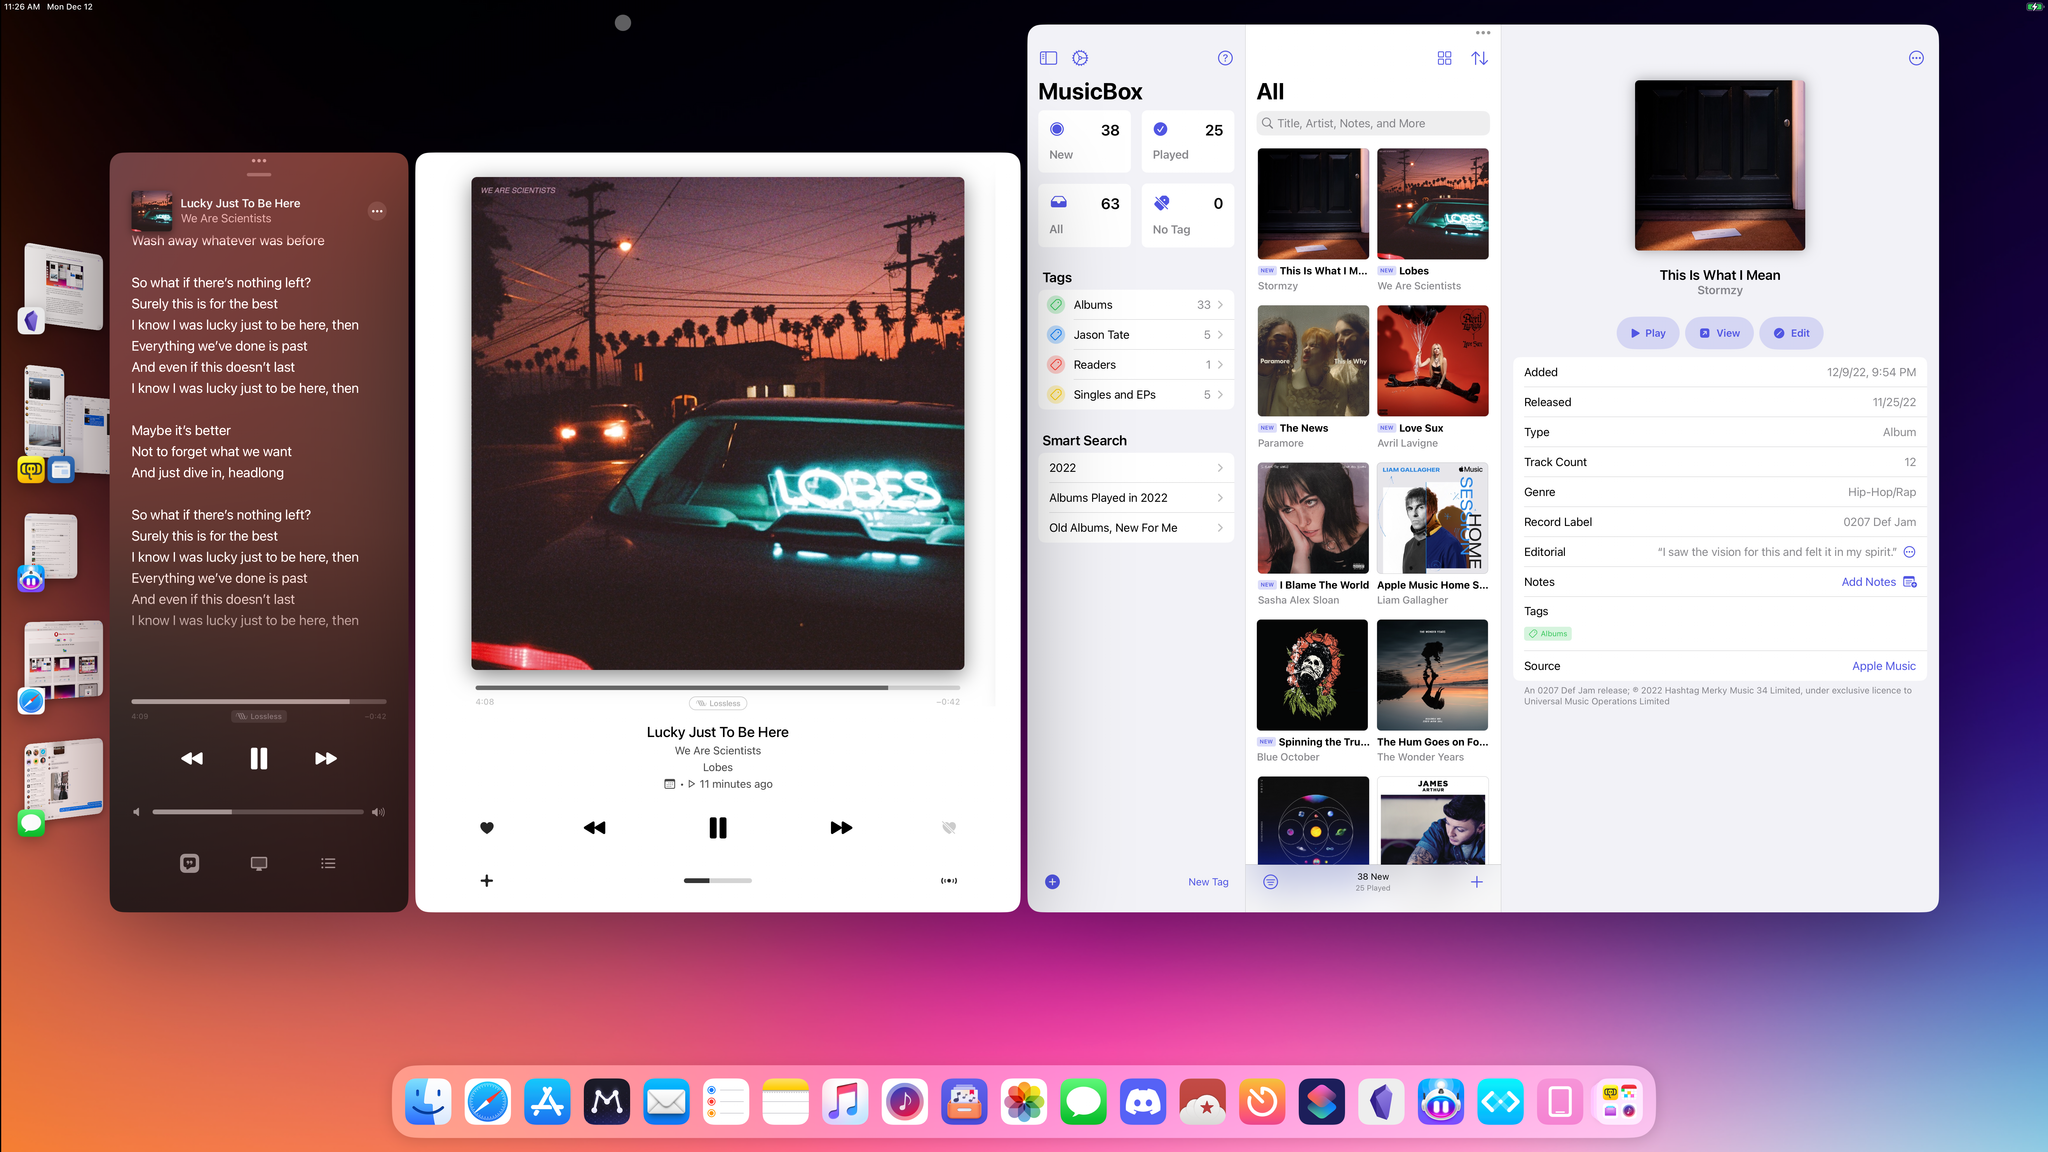Screen dimensions: 2048x1152
Task: Click the grid/list view toggle icon in MusicBox
Action: tap(1445, 58)
